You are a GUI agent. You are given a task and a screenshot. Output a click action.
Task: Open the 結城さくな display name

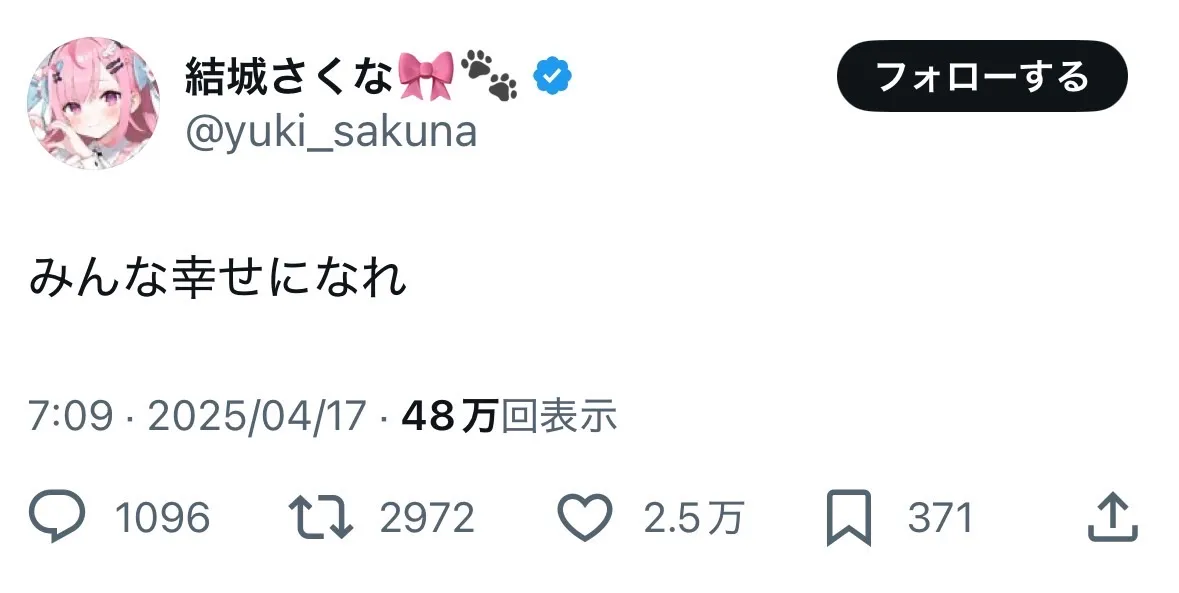tap(289, 77)
